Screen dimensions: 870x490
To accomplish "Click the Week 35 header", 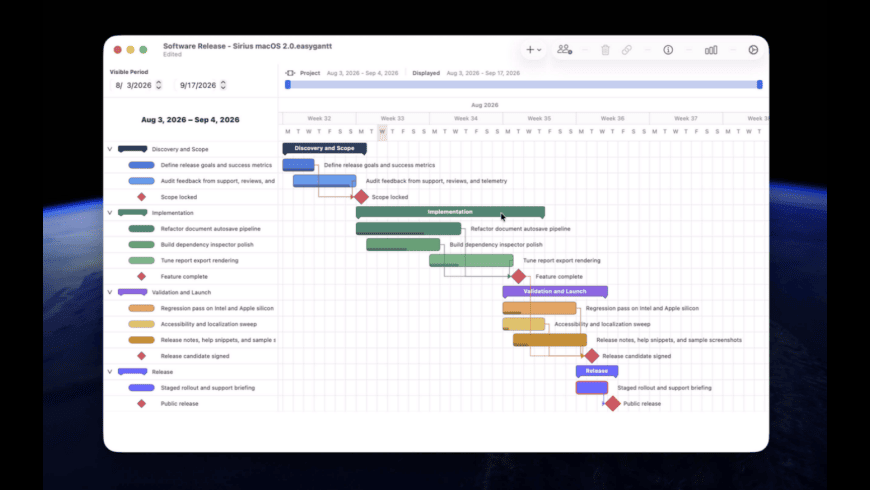I will click(x=539, y=118).
